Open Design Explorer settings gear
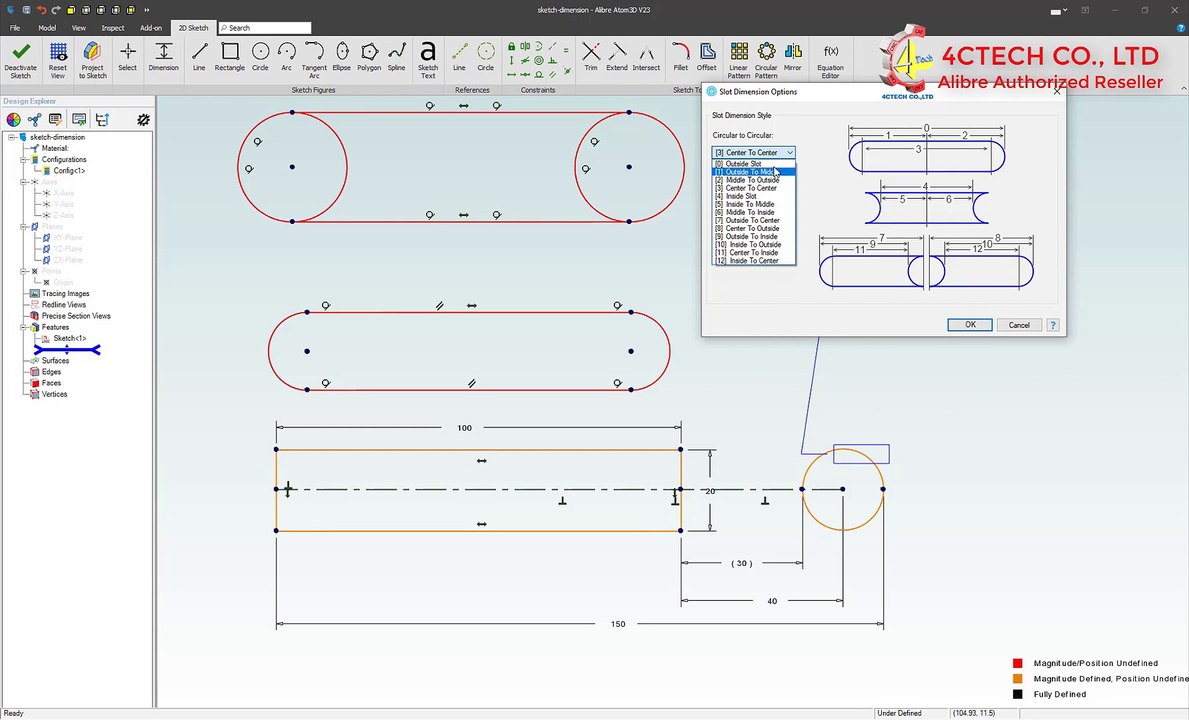Viewport: 1189px width, 720px height. pyautogui.click(x=143, y=120)
